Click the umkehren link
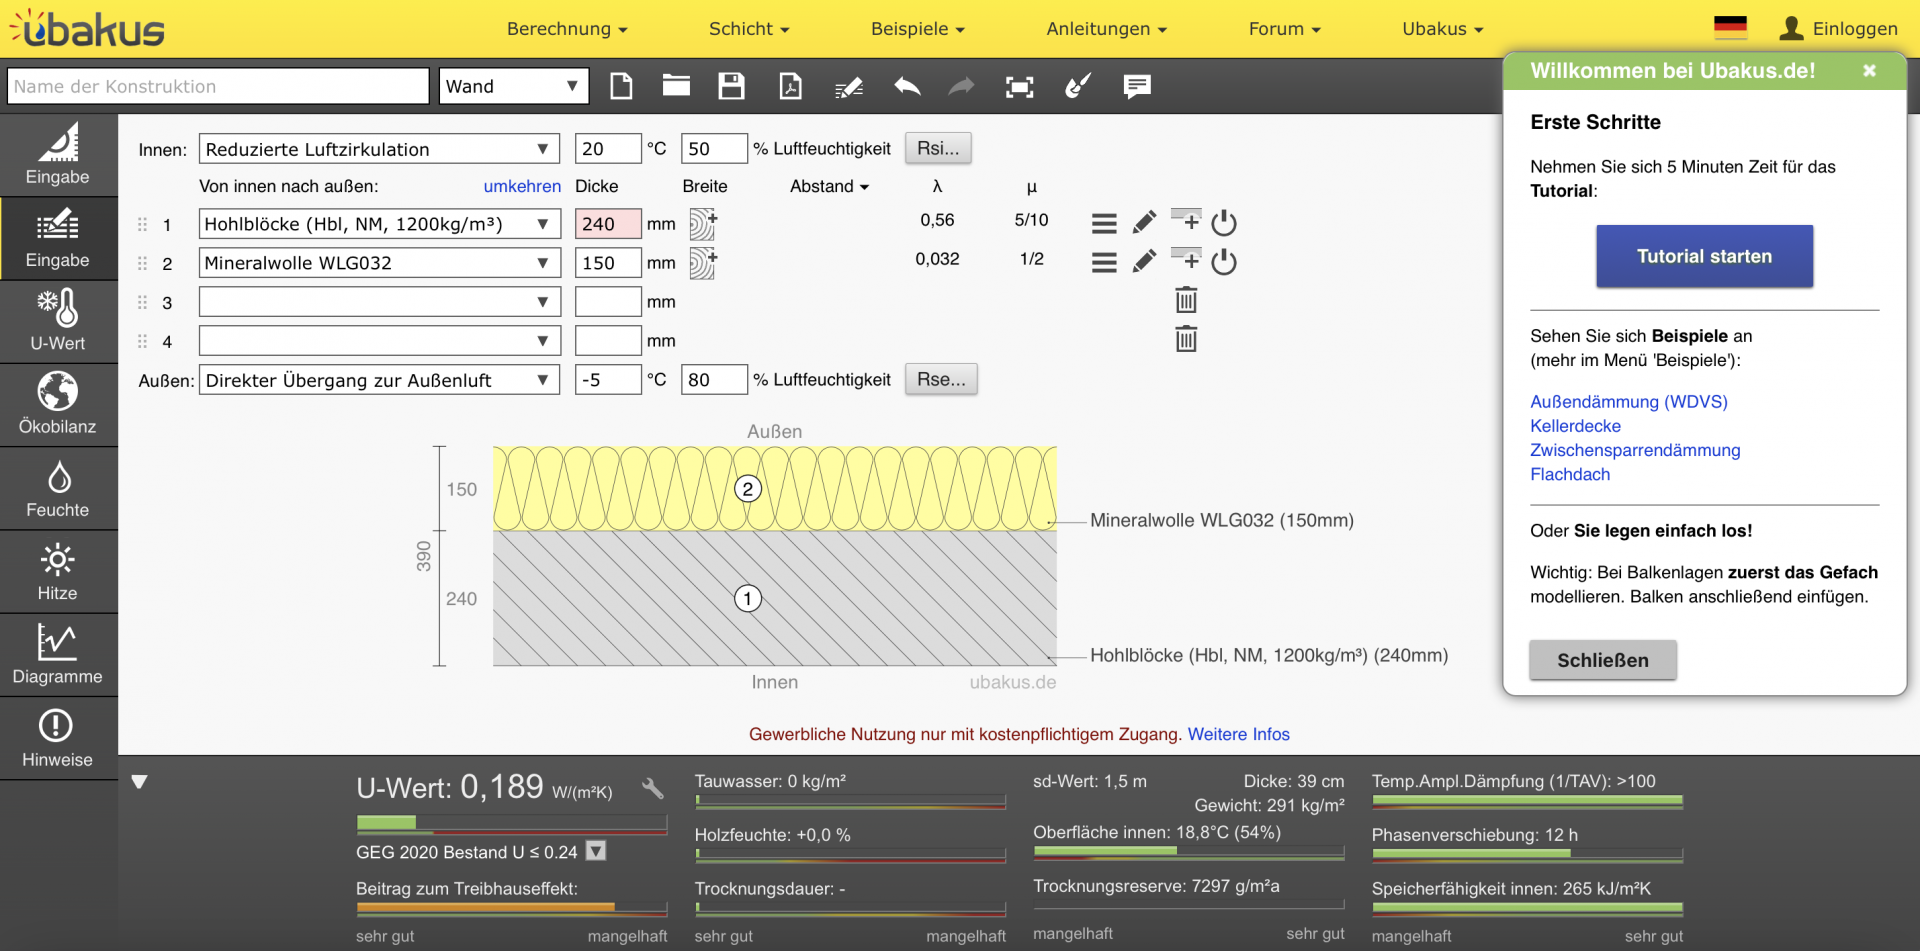The height and width of the screenshot is (951, 1920). pyautogui.click(x=522, y=186)
